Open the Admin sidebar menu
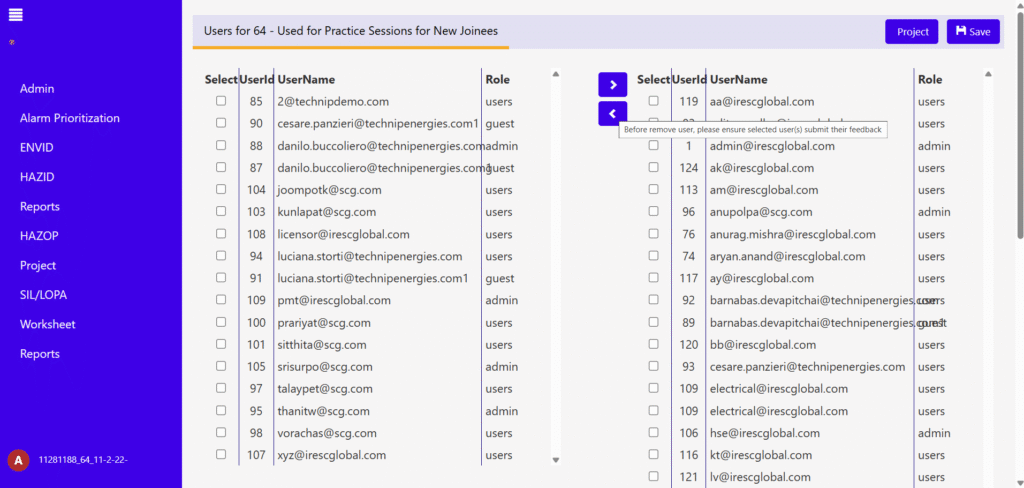Viewport: 1024px width, 488px height. coord(37,89)
